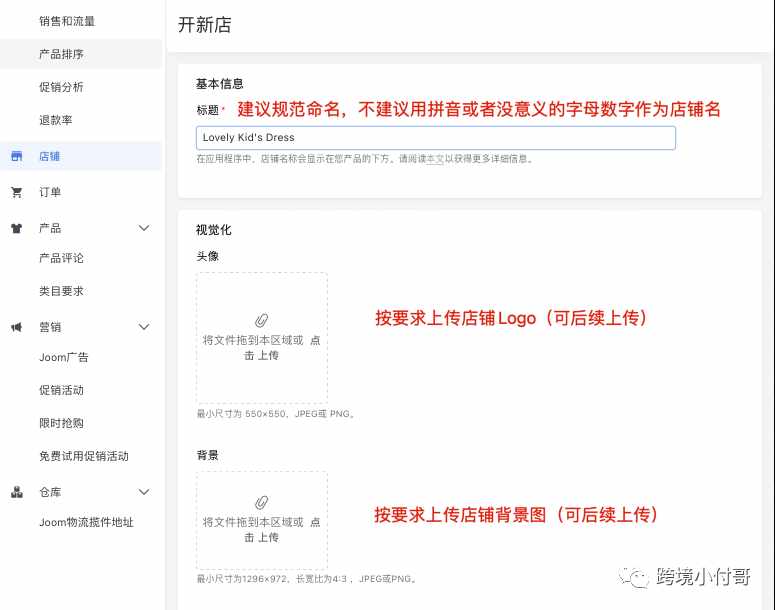775x610 pixels.
Task: Click the 最小尺寸为1296×972 hint text
Action: 306,579
